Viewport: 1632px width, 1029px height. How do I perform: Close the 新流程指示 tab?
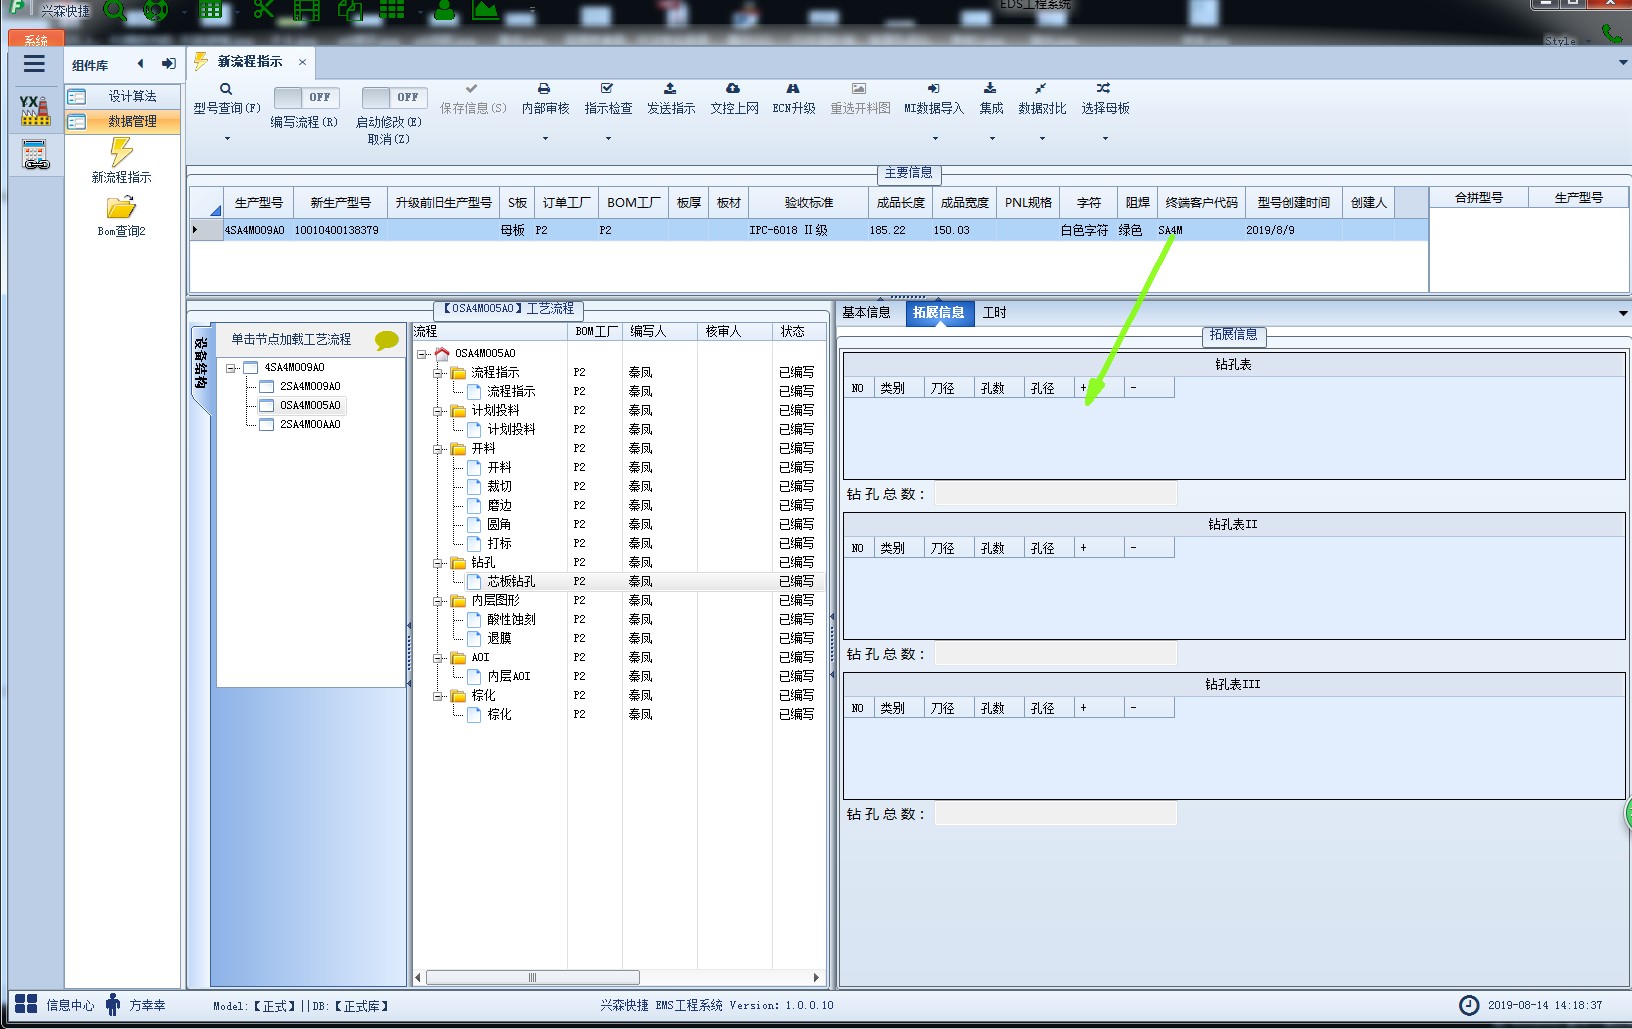pos(302,62)
